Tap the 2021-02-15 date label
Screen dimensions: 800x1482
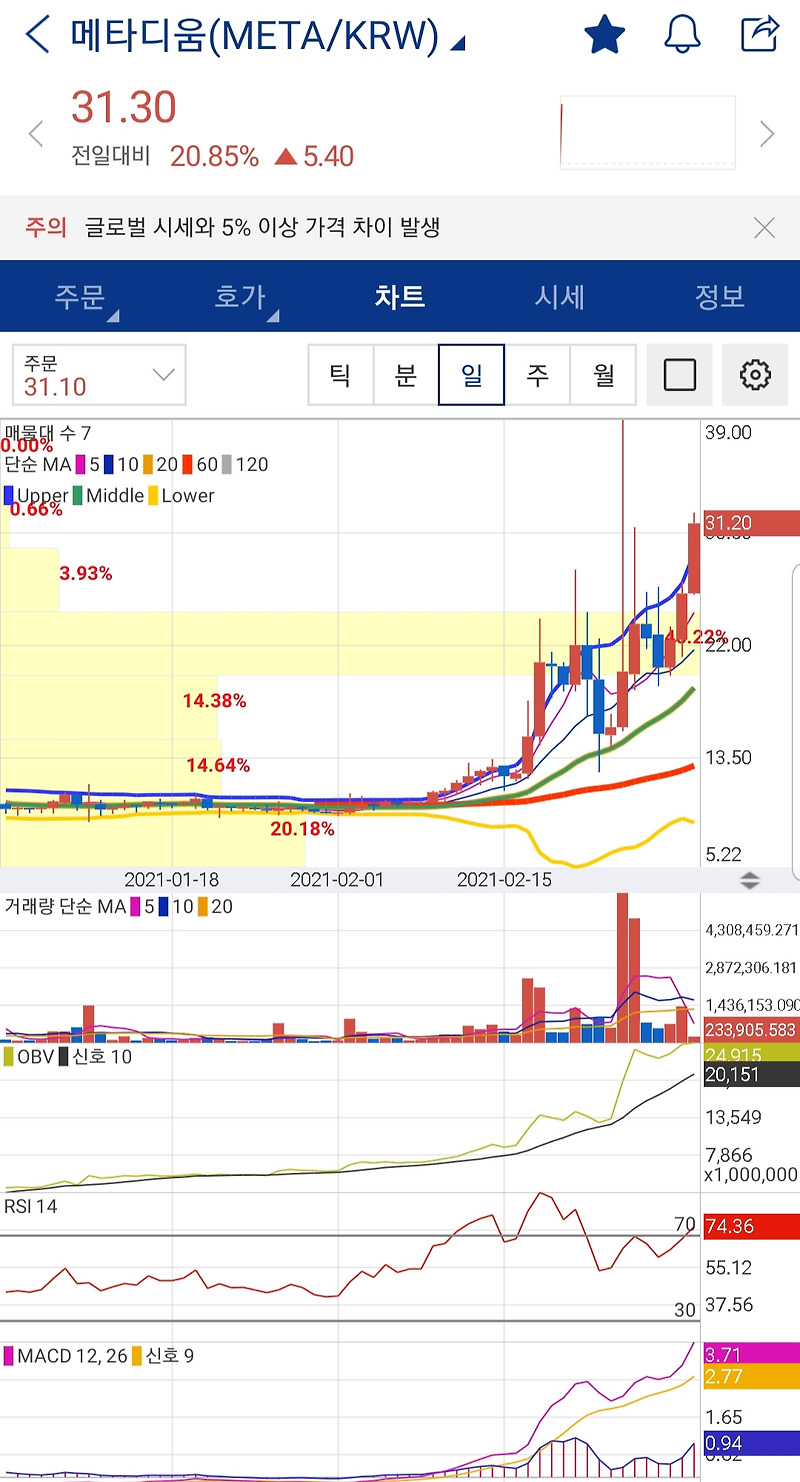pyautogui.click(x=504, y=880)
